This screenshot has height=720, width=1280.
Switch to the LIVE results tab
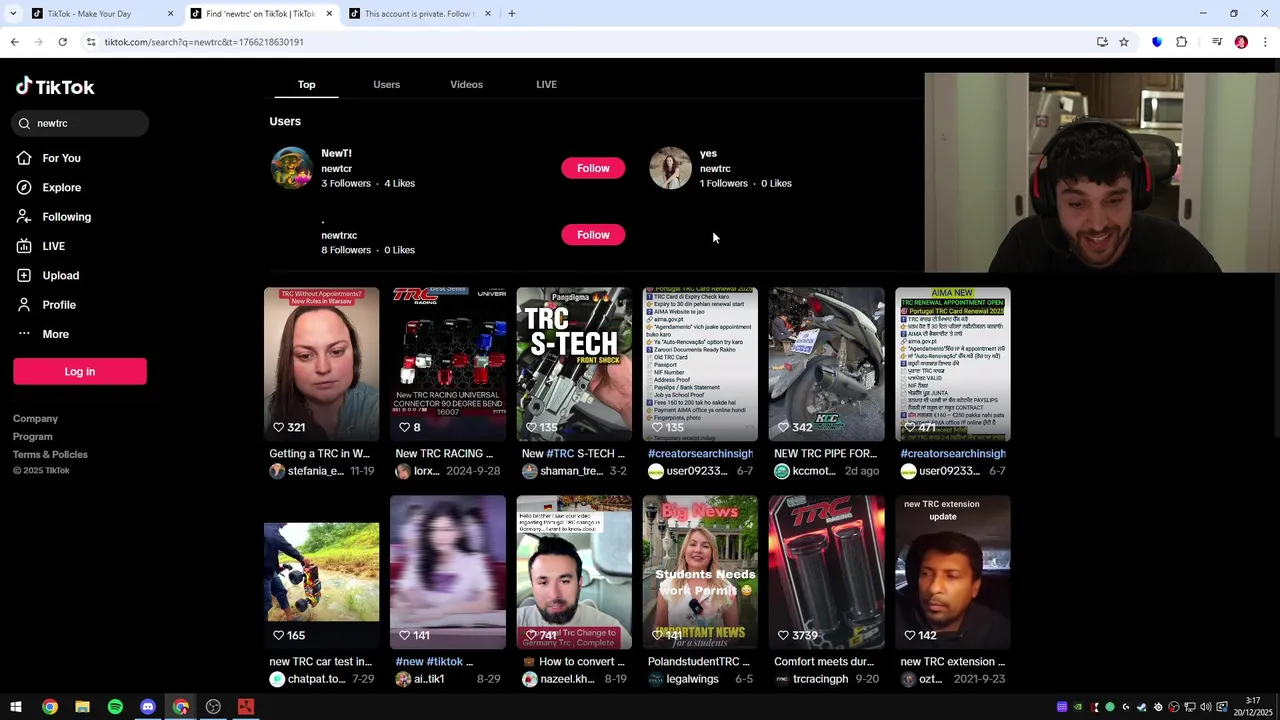(x=546, y=85)
